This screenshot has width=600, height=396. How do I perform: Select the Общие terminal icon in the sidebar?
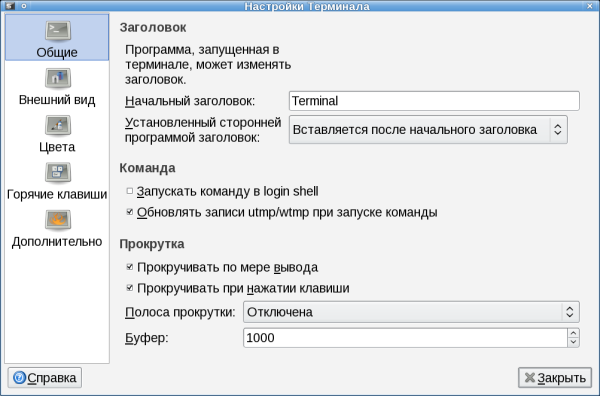click(57, 31)
